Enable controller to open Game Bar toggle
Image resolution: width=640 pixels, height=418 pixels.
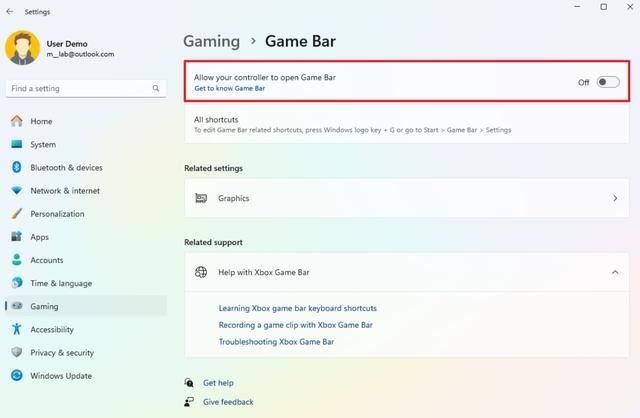tap(608, 82)
